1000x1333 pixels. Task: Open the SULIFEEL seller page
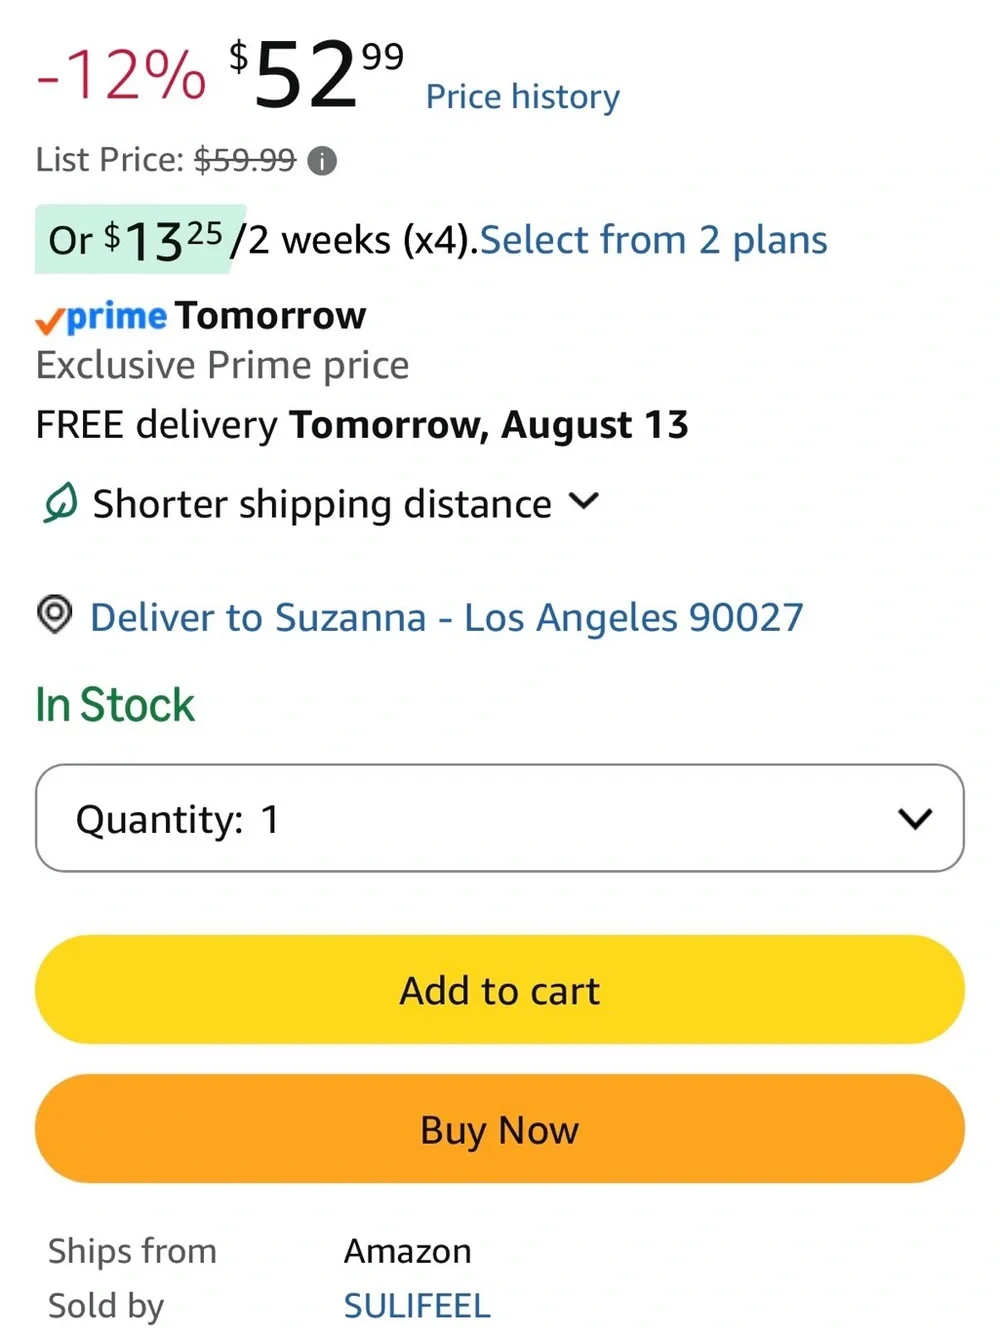coord(417,1306)
